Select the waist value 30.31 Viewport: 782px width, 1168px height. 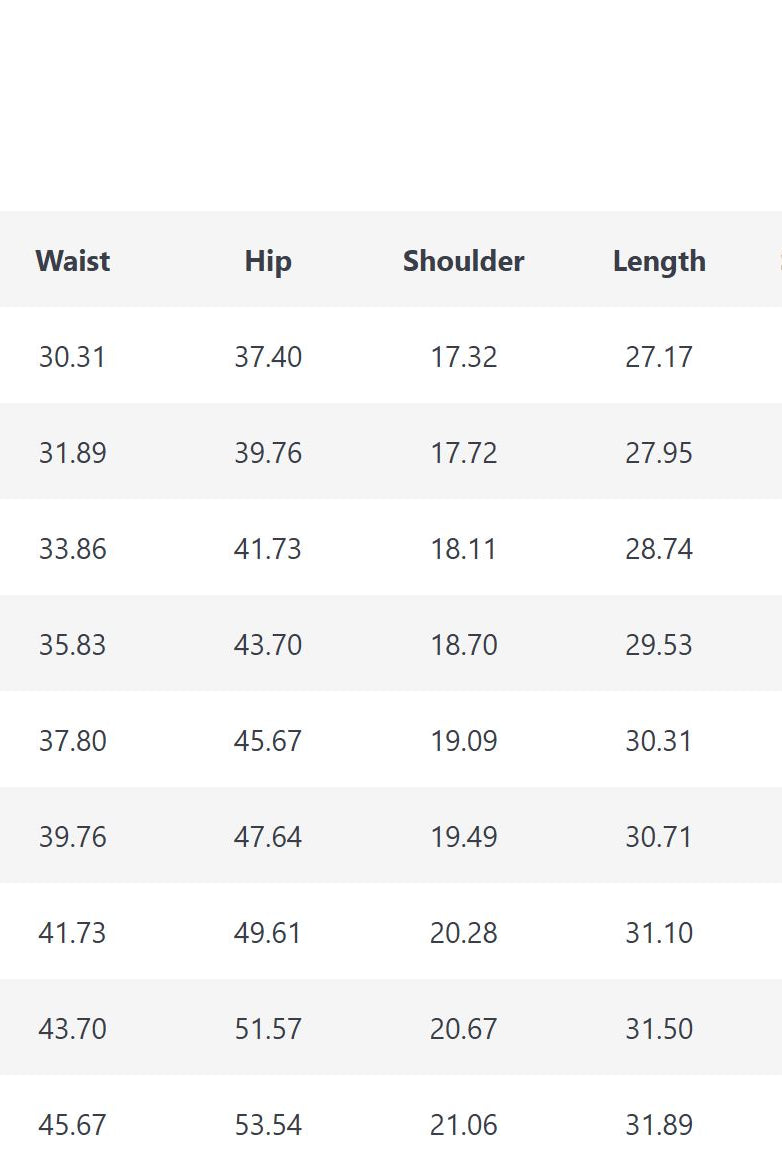pos(72,357)
